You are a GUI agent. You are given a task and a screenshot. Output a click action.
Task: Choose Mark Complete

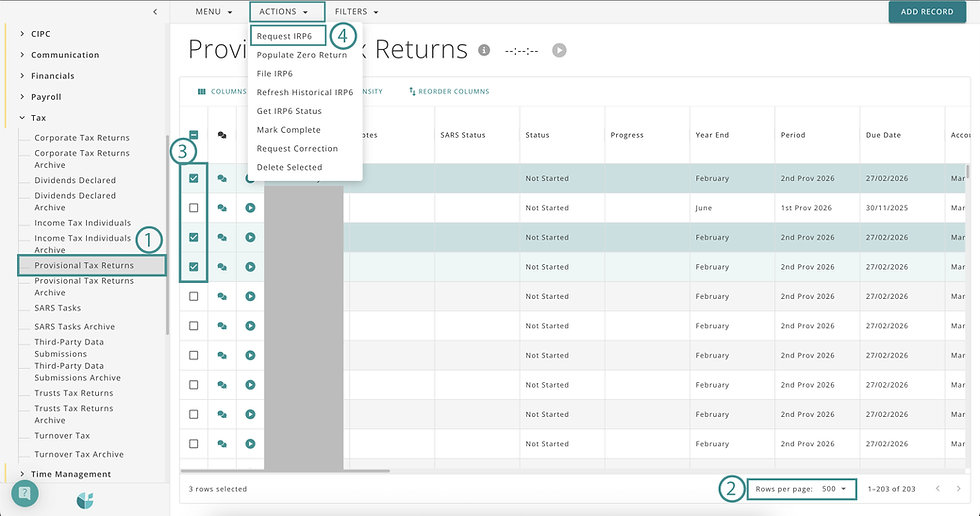click(x=289, y=130)
